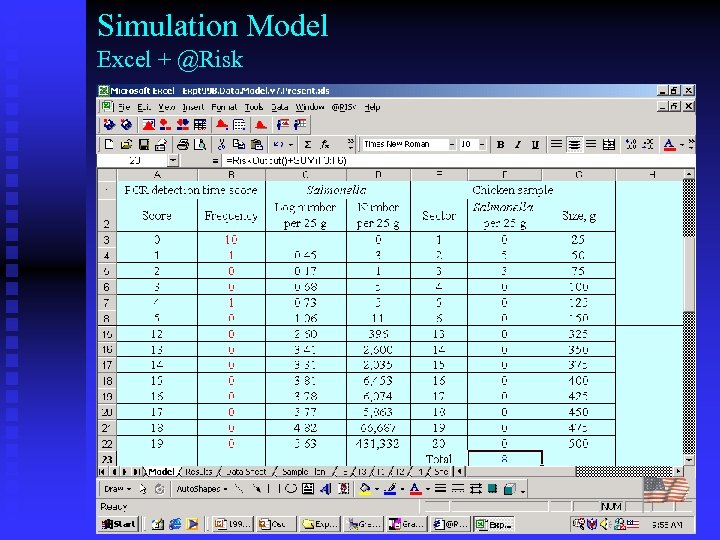Open the Times New Roman font dropdown

tap(451, 145)
